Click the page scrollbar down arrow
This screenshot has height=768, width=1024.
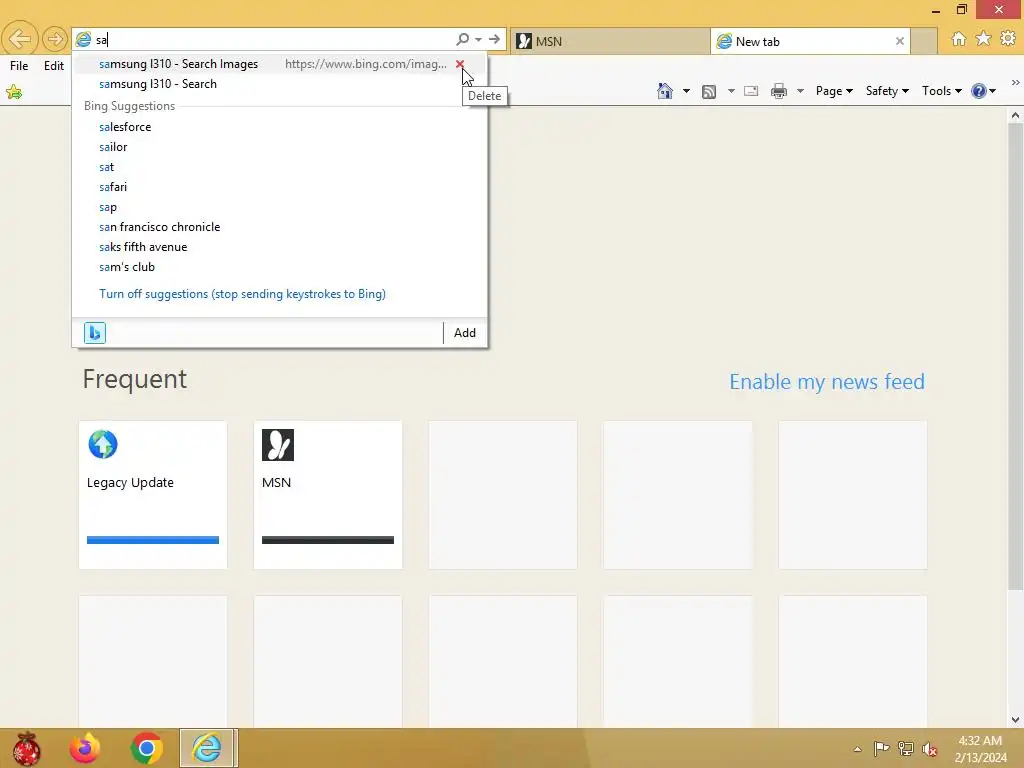(1015, 720)
